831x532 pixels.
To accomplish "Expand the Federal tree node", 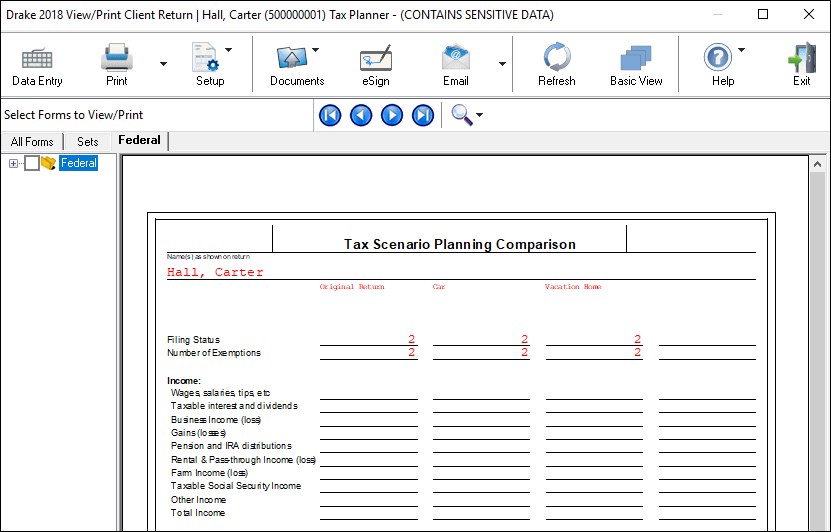I will pos(13,163).
